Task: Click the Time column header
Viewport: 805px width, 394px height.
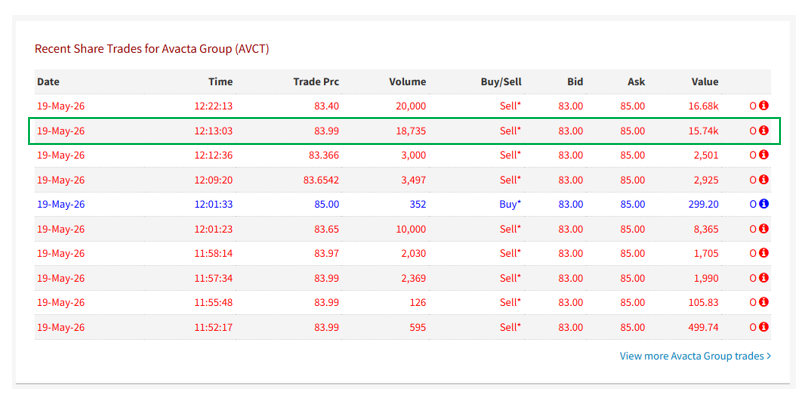Action: [x=220, y=82]
